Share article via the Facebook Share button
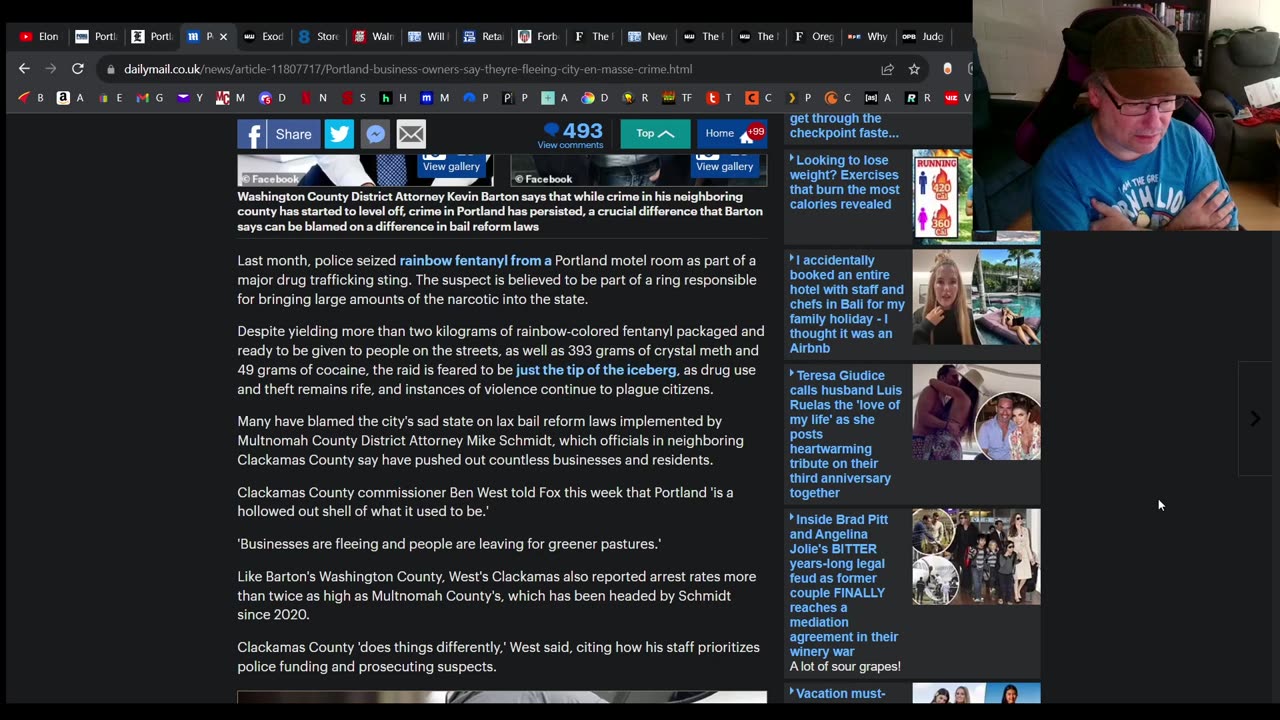This screenshot has height=720, width=1280. tap(278, 134)
